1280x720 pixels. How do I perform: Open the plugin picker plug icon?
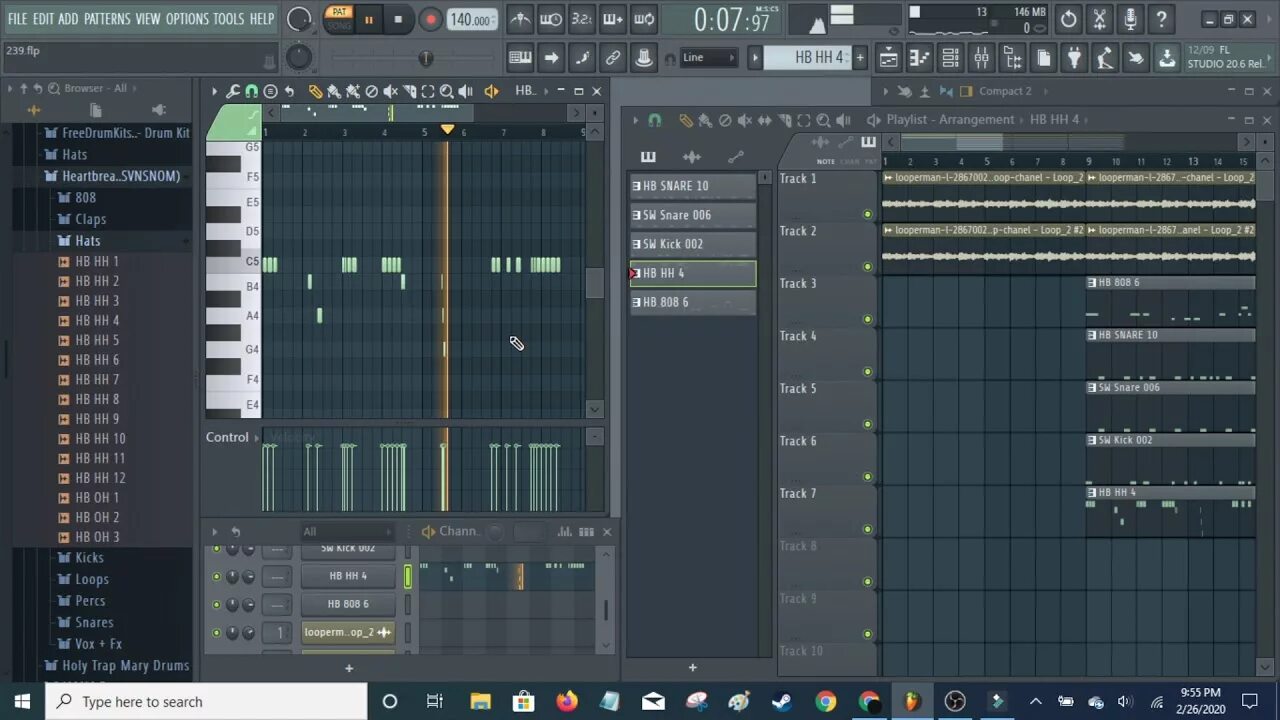point(1074,59)
